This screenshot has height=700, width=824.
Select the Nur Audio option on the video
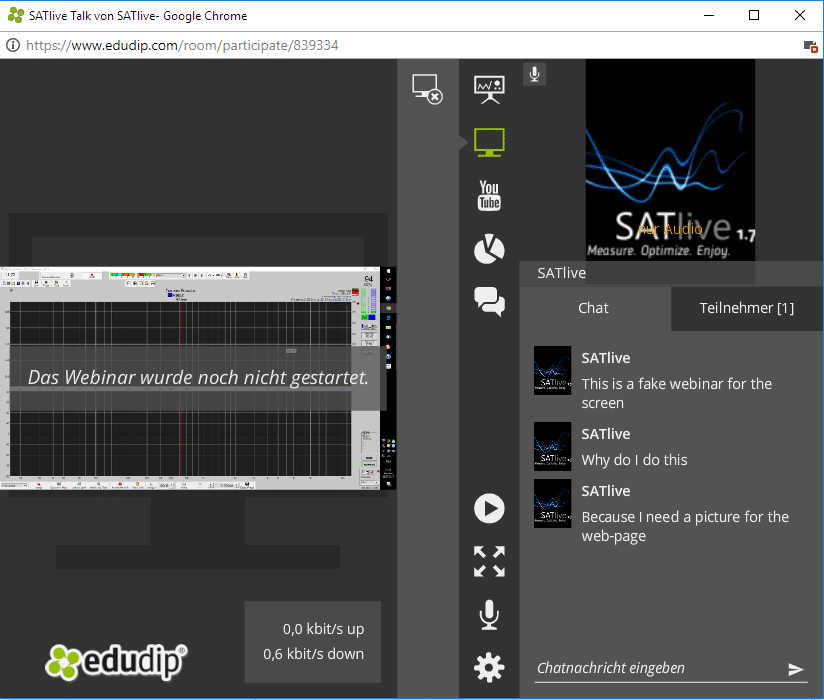670,229
